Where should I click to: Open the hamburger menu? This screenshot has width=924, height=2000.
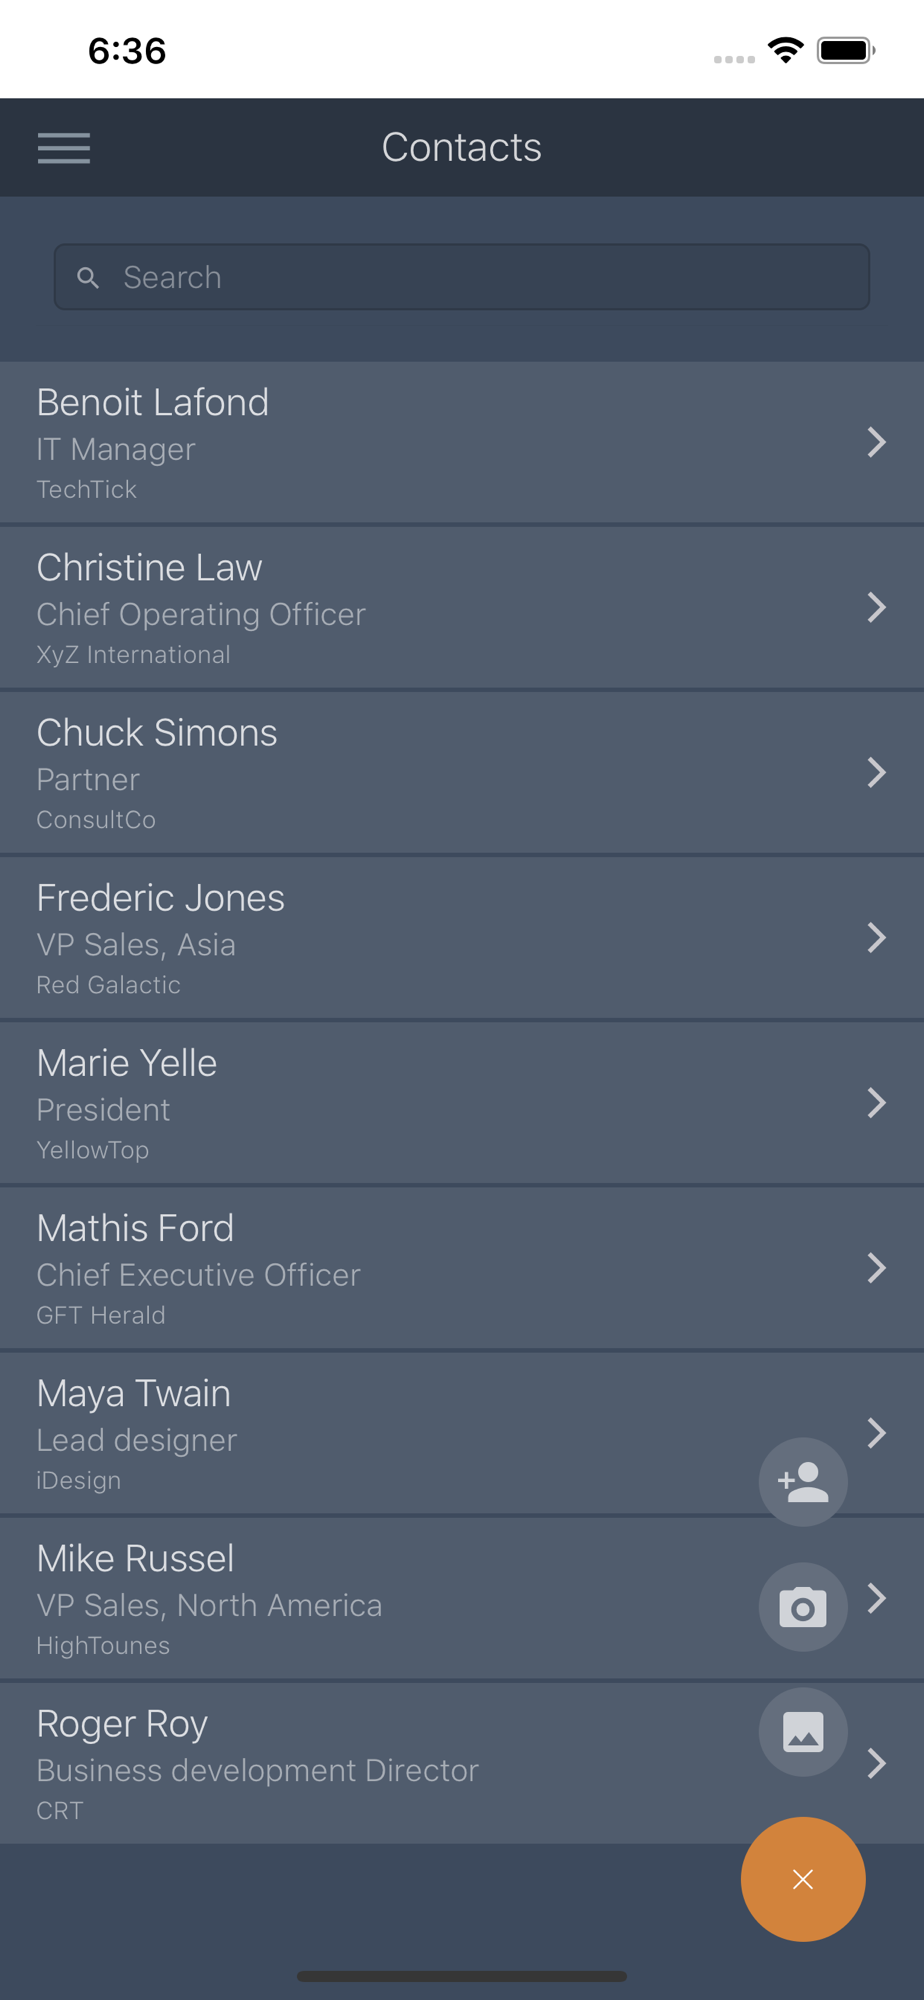click(64, 148)
